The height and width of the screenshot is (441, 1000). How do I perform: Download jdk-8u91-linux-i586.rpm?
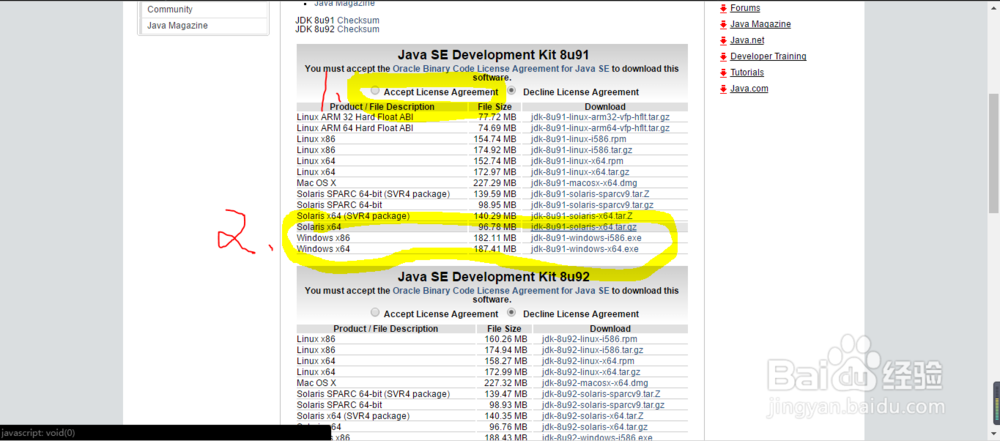pos(578,139)
